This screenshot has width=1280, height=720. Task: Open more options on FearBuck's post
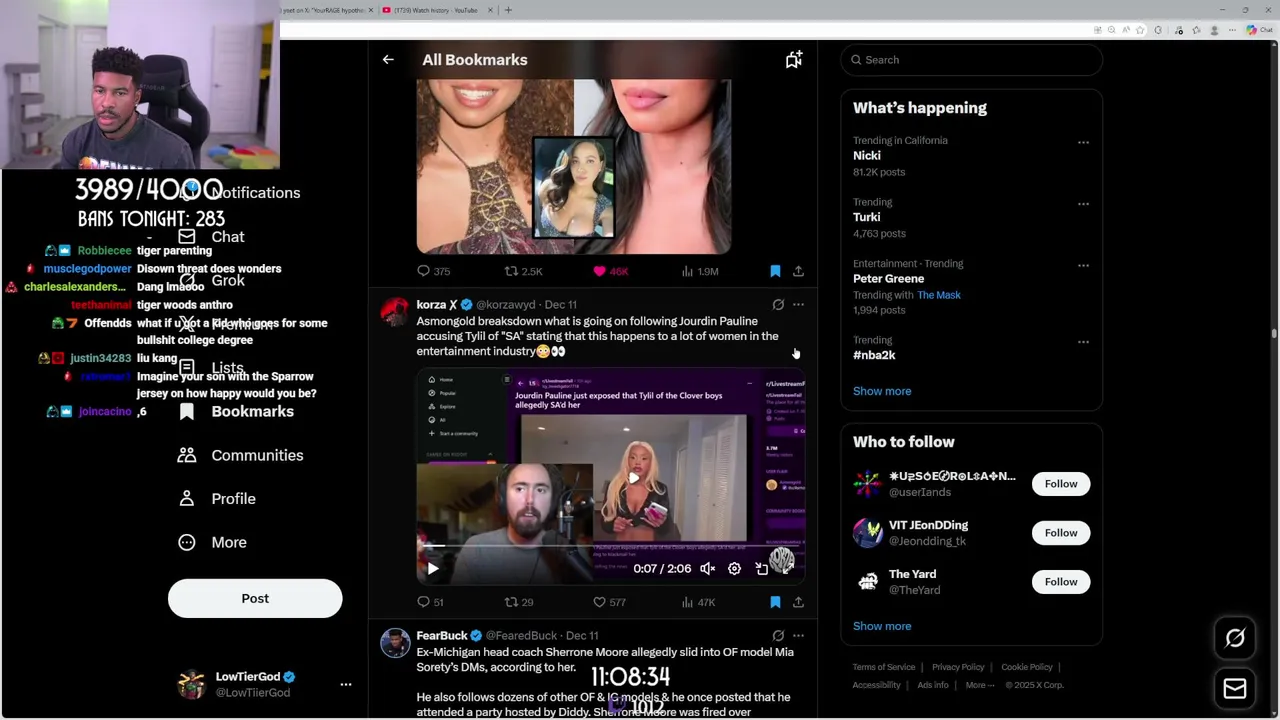tap(798, 635)
